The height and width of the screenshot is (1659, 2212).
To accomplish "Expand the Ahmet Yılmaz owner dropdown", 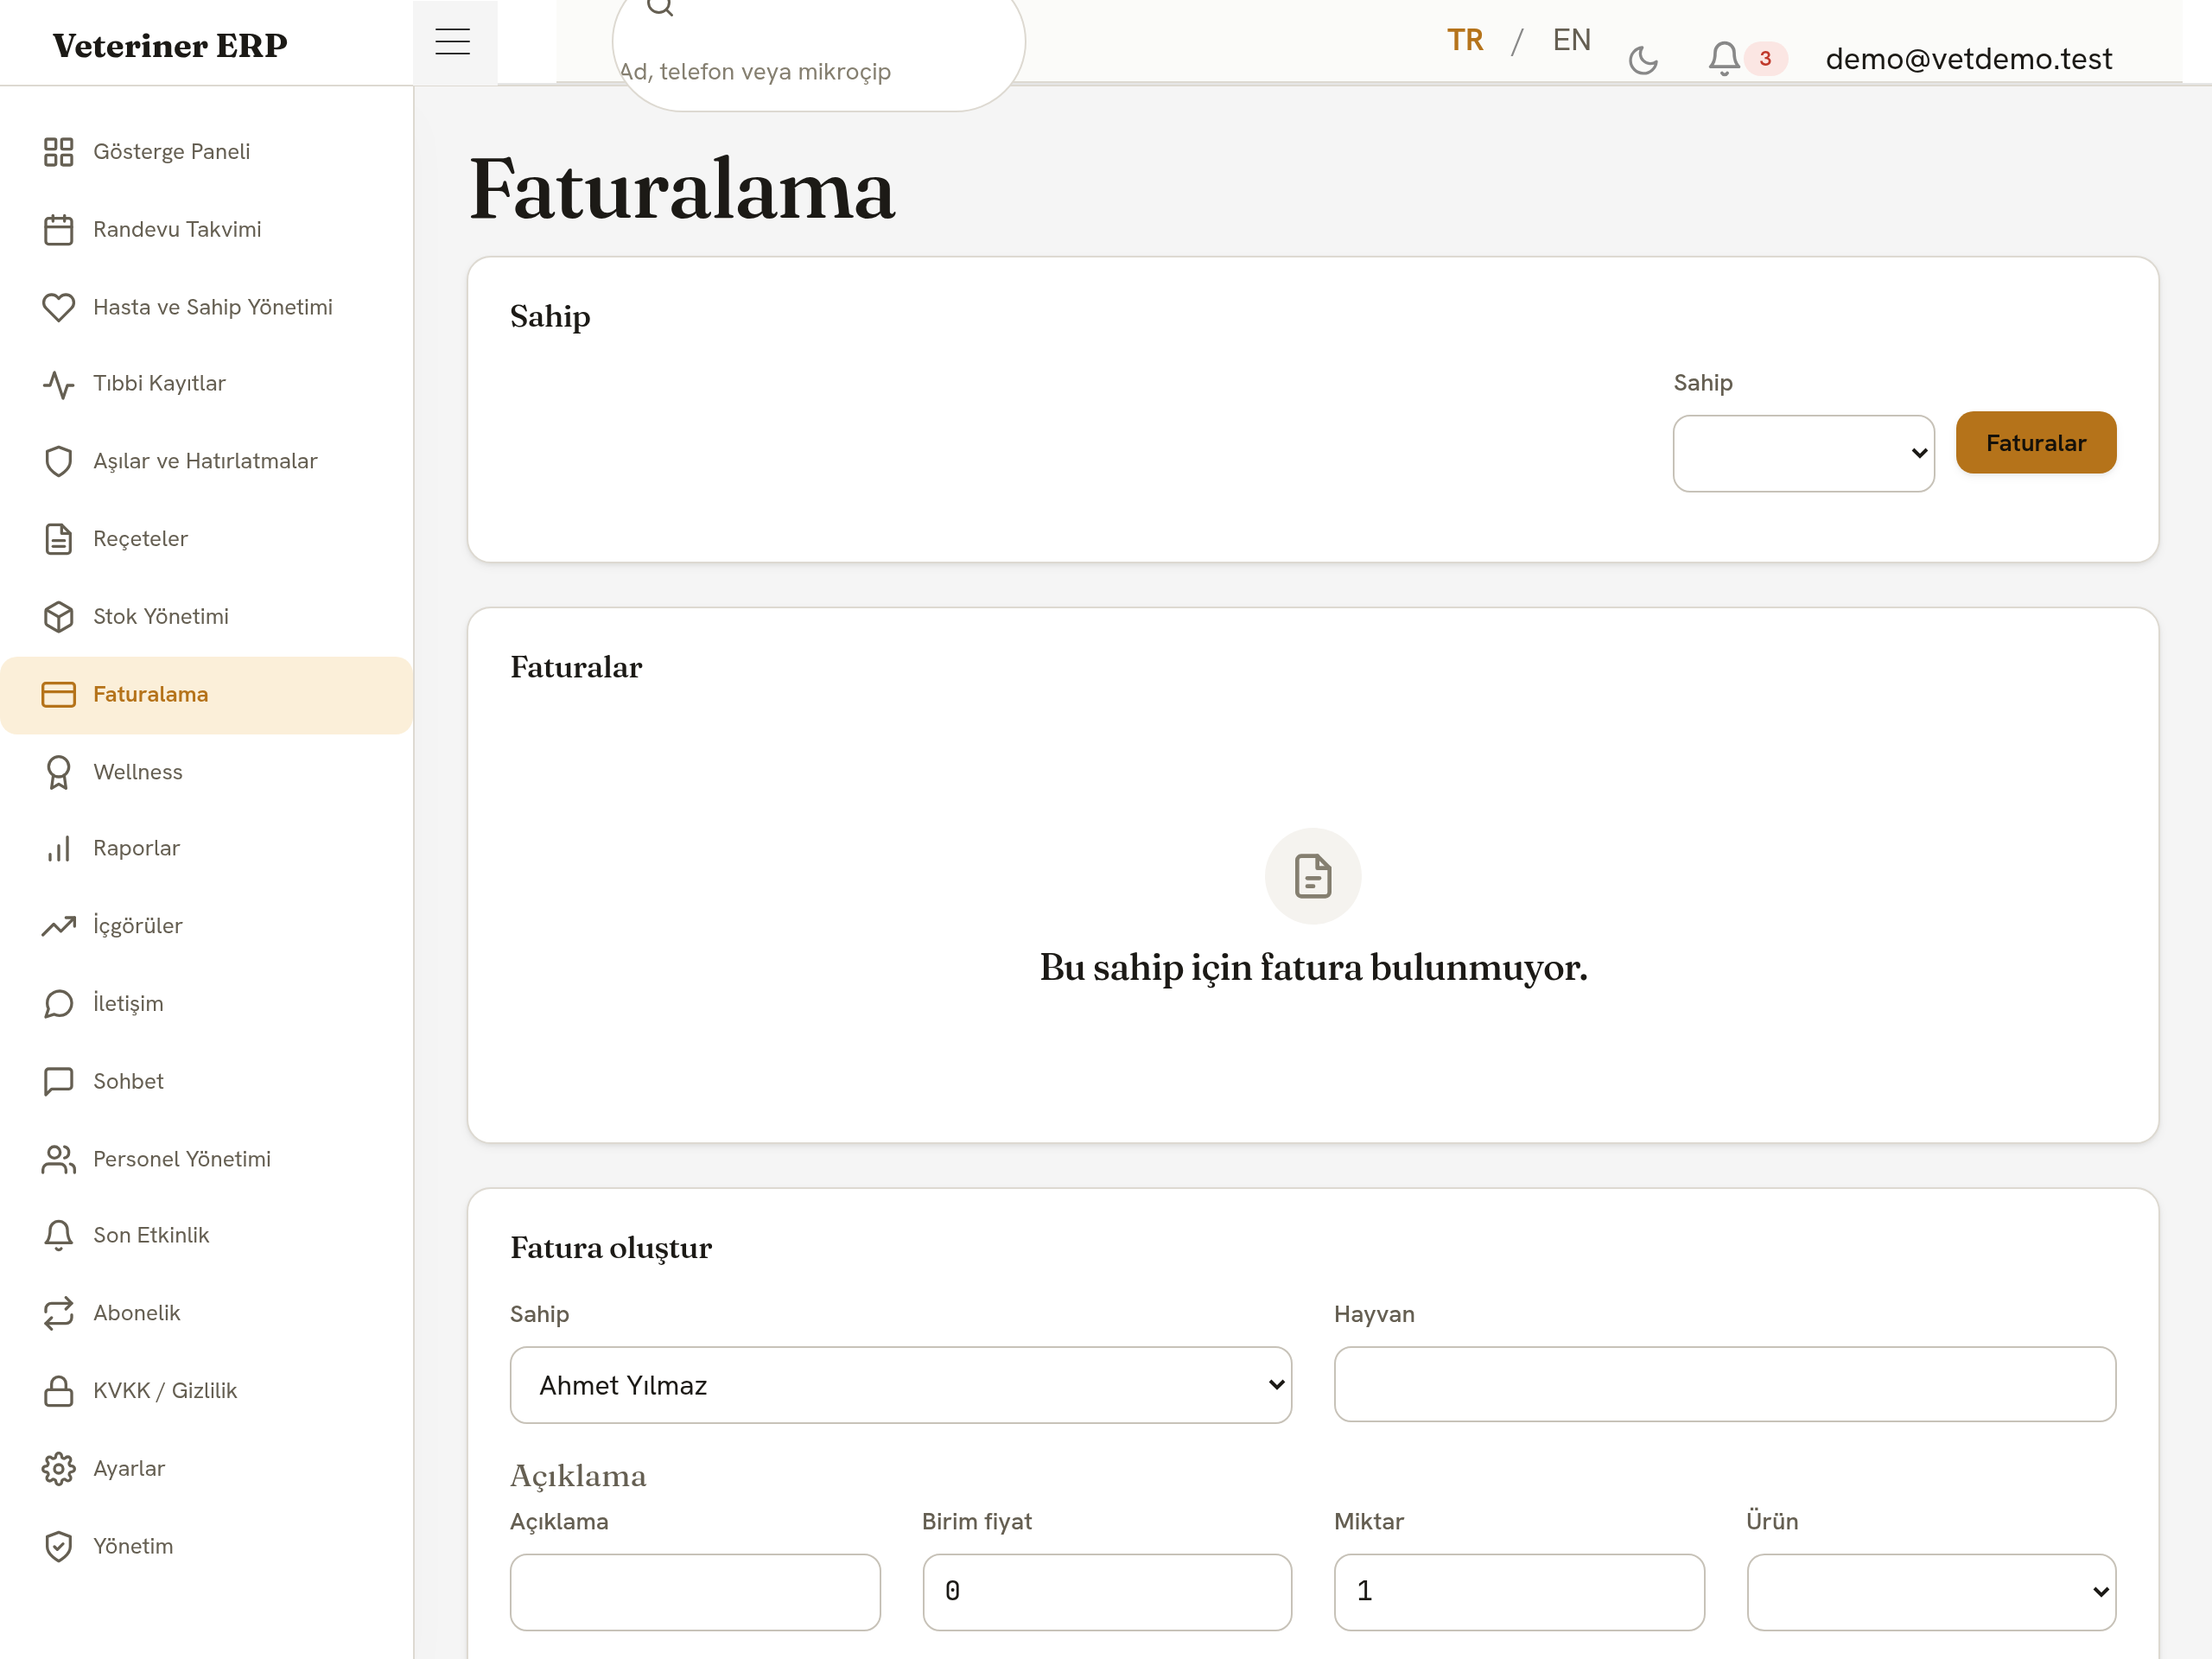I will coord(900,1385).
